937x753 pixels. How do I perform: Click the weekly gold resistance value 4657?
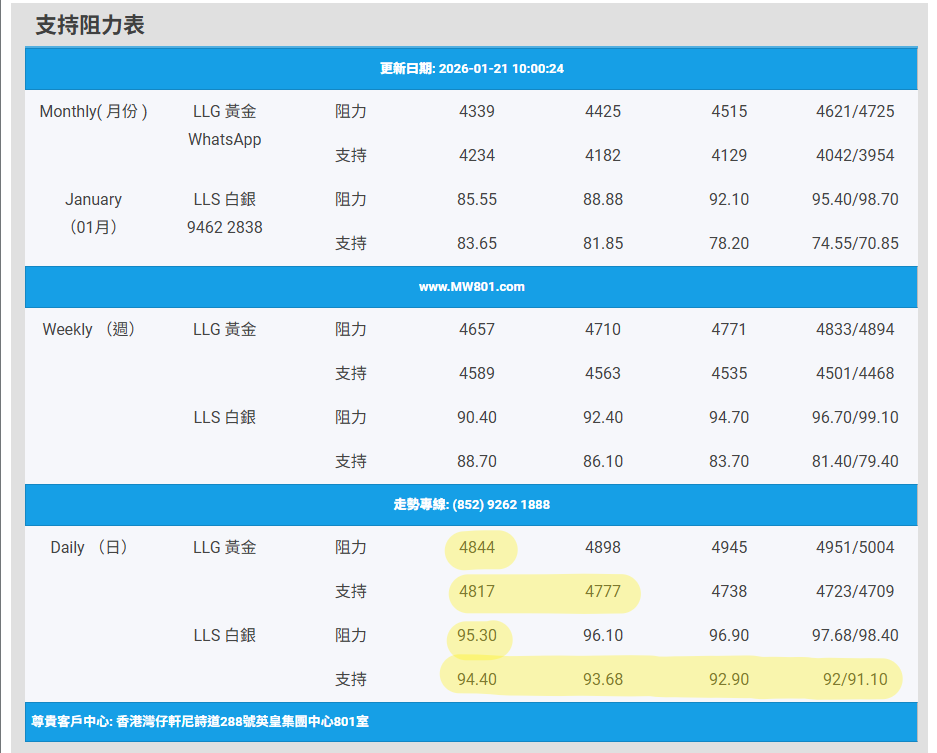tap(477, 330)
